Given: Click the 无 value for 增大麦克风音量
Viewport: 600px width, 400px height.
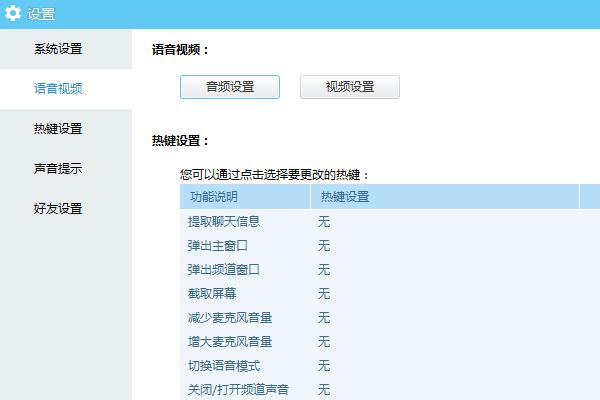Looking at the screenshot, I should click(x=324, y=341).
